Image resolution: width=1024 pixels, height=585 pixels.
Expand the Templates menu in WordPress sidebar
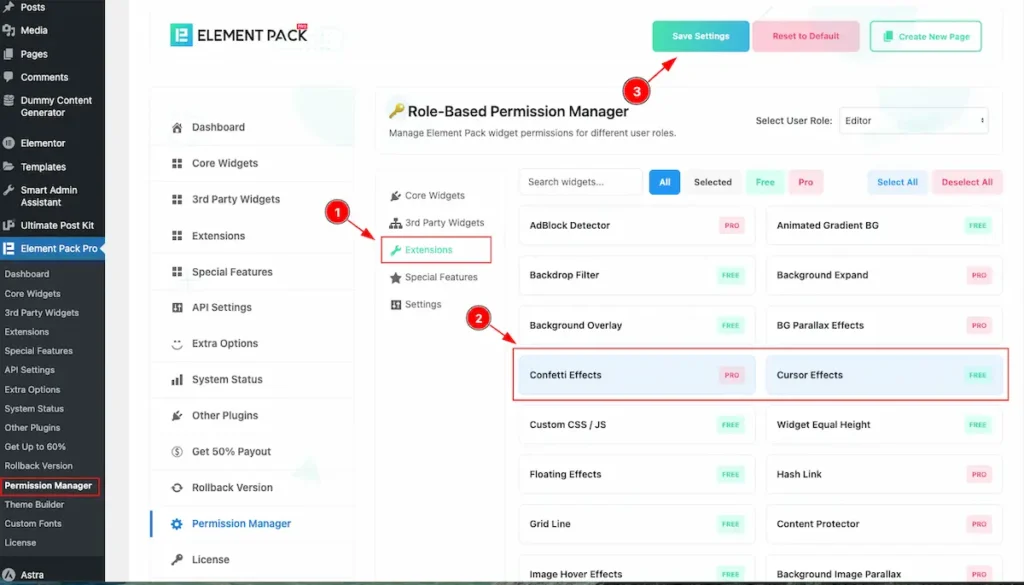tap(43, 167)
